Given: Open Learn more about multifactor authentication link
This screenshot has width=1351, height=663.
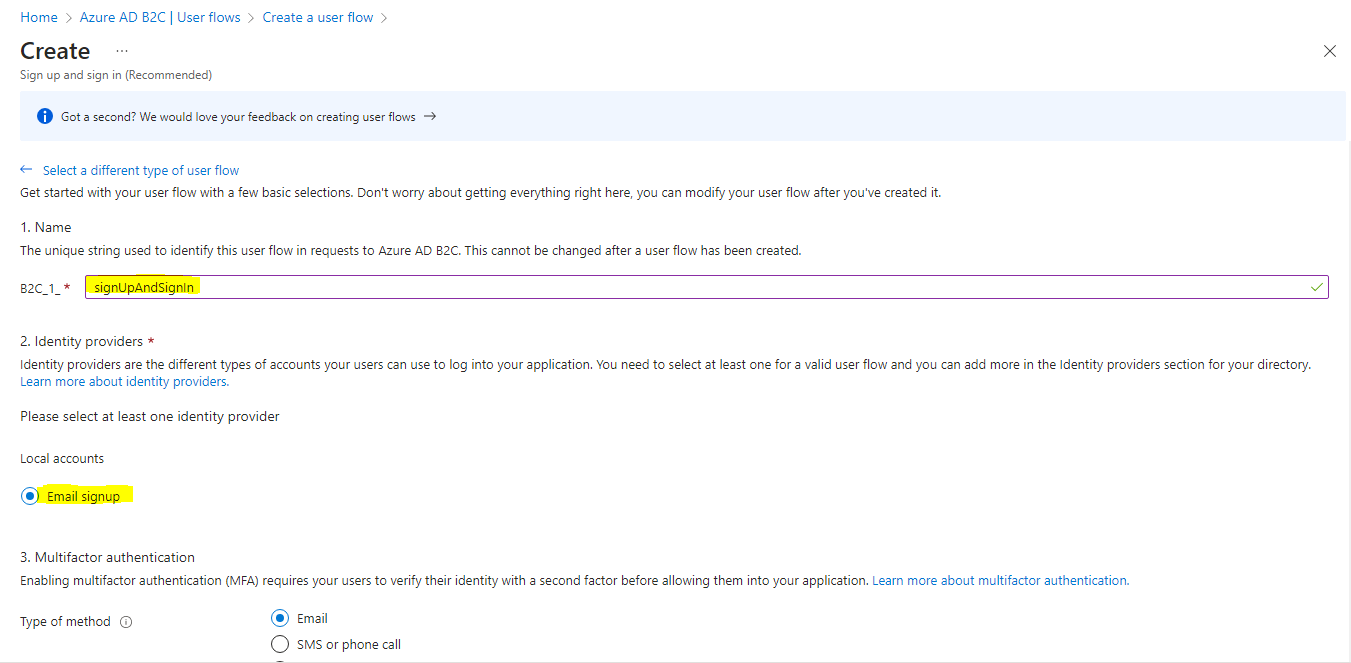Looking at the screenshot, I should pos(1001,580).
